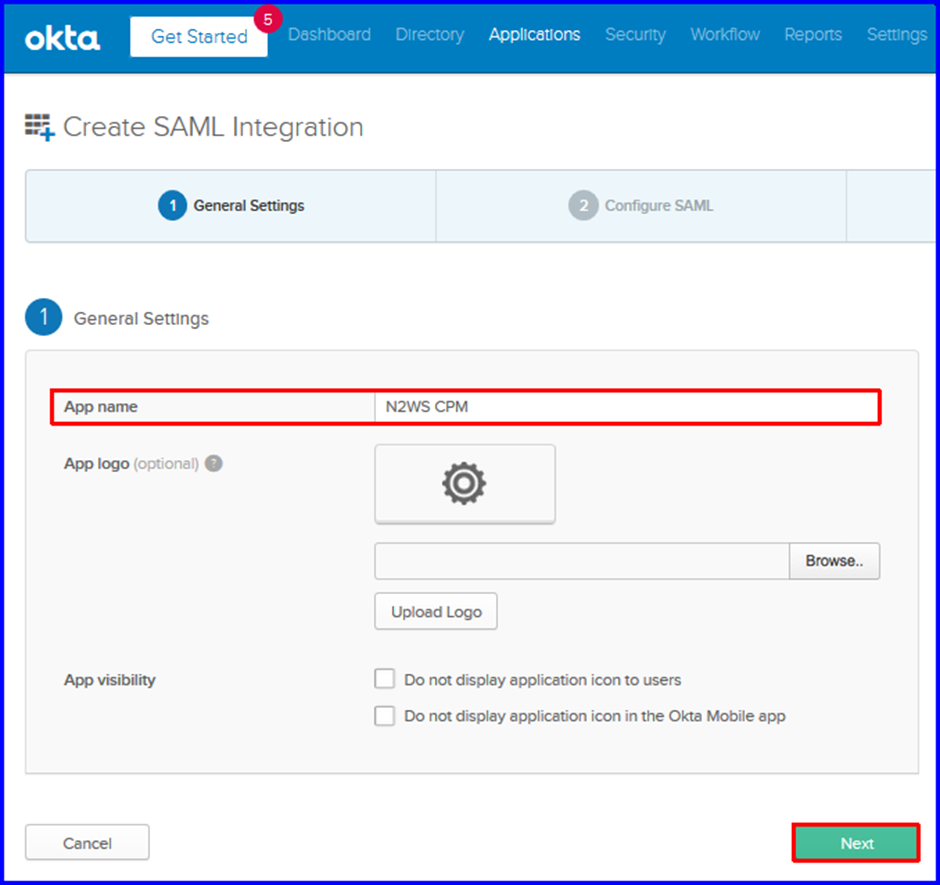Click the Next button
Image resolution: width=940 pixels, height=885 pixels.
[856, 842]
